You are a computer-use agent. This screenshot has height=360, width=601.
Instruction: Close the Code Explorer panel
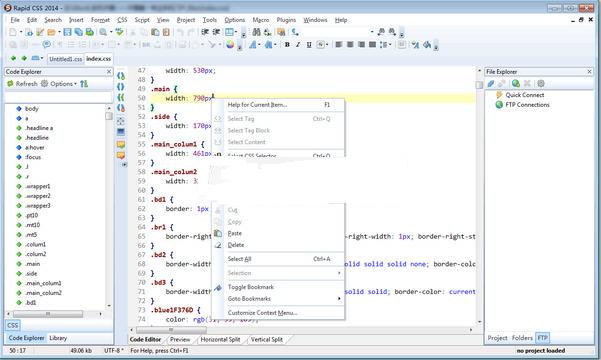109,72
